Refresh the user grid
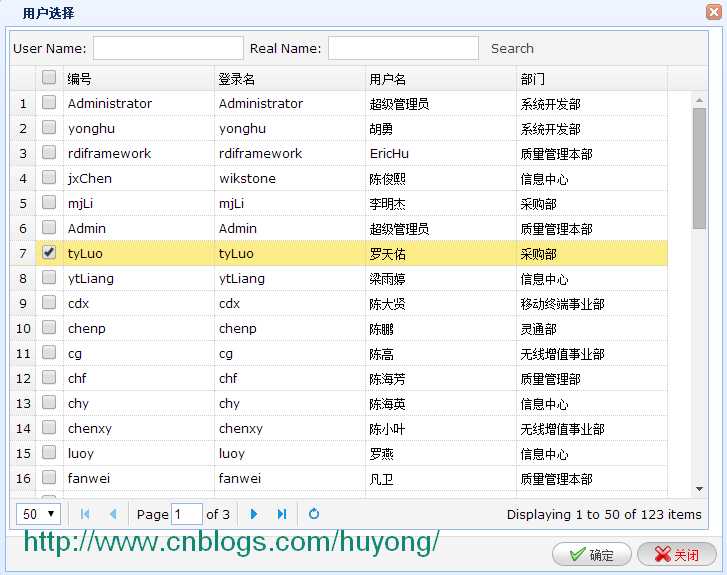 [x=314, y=514]
